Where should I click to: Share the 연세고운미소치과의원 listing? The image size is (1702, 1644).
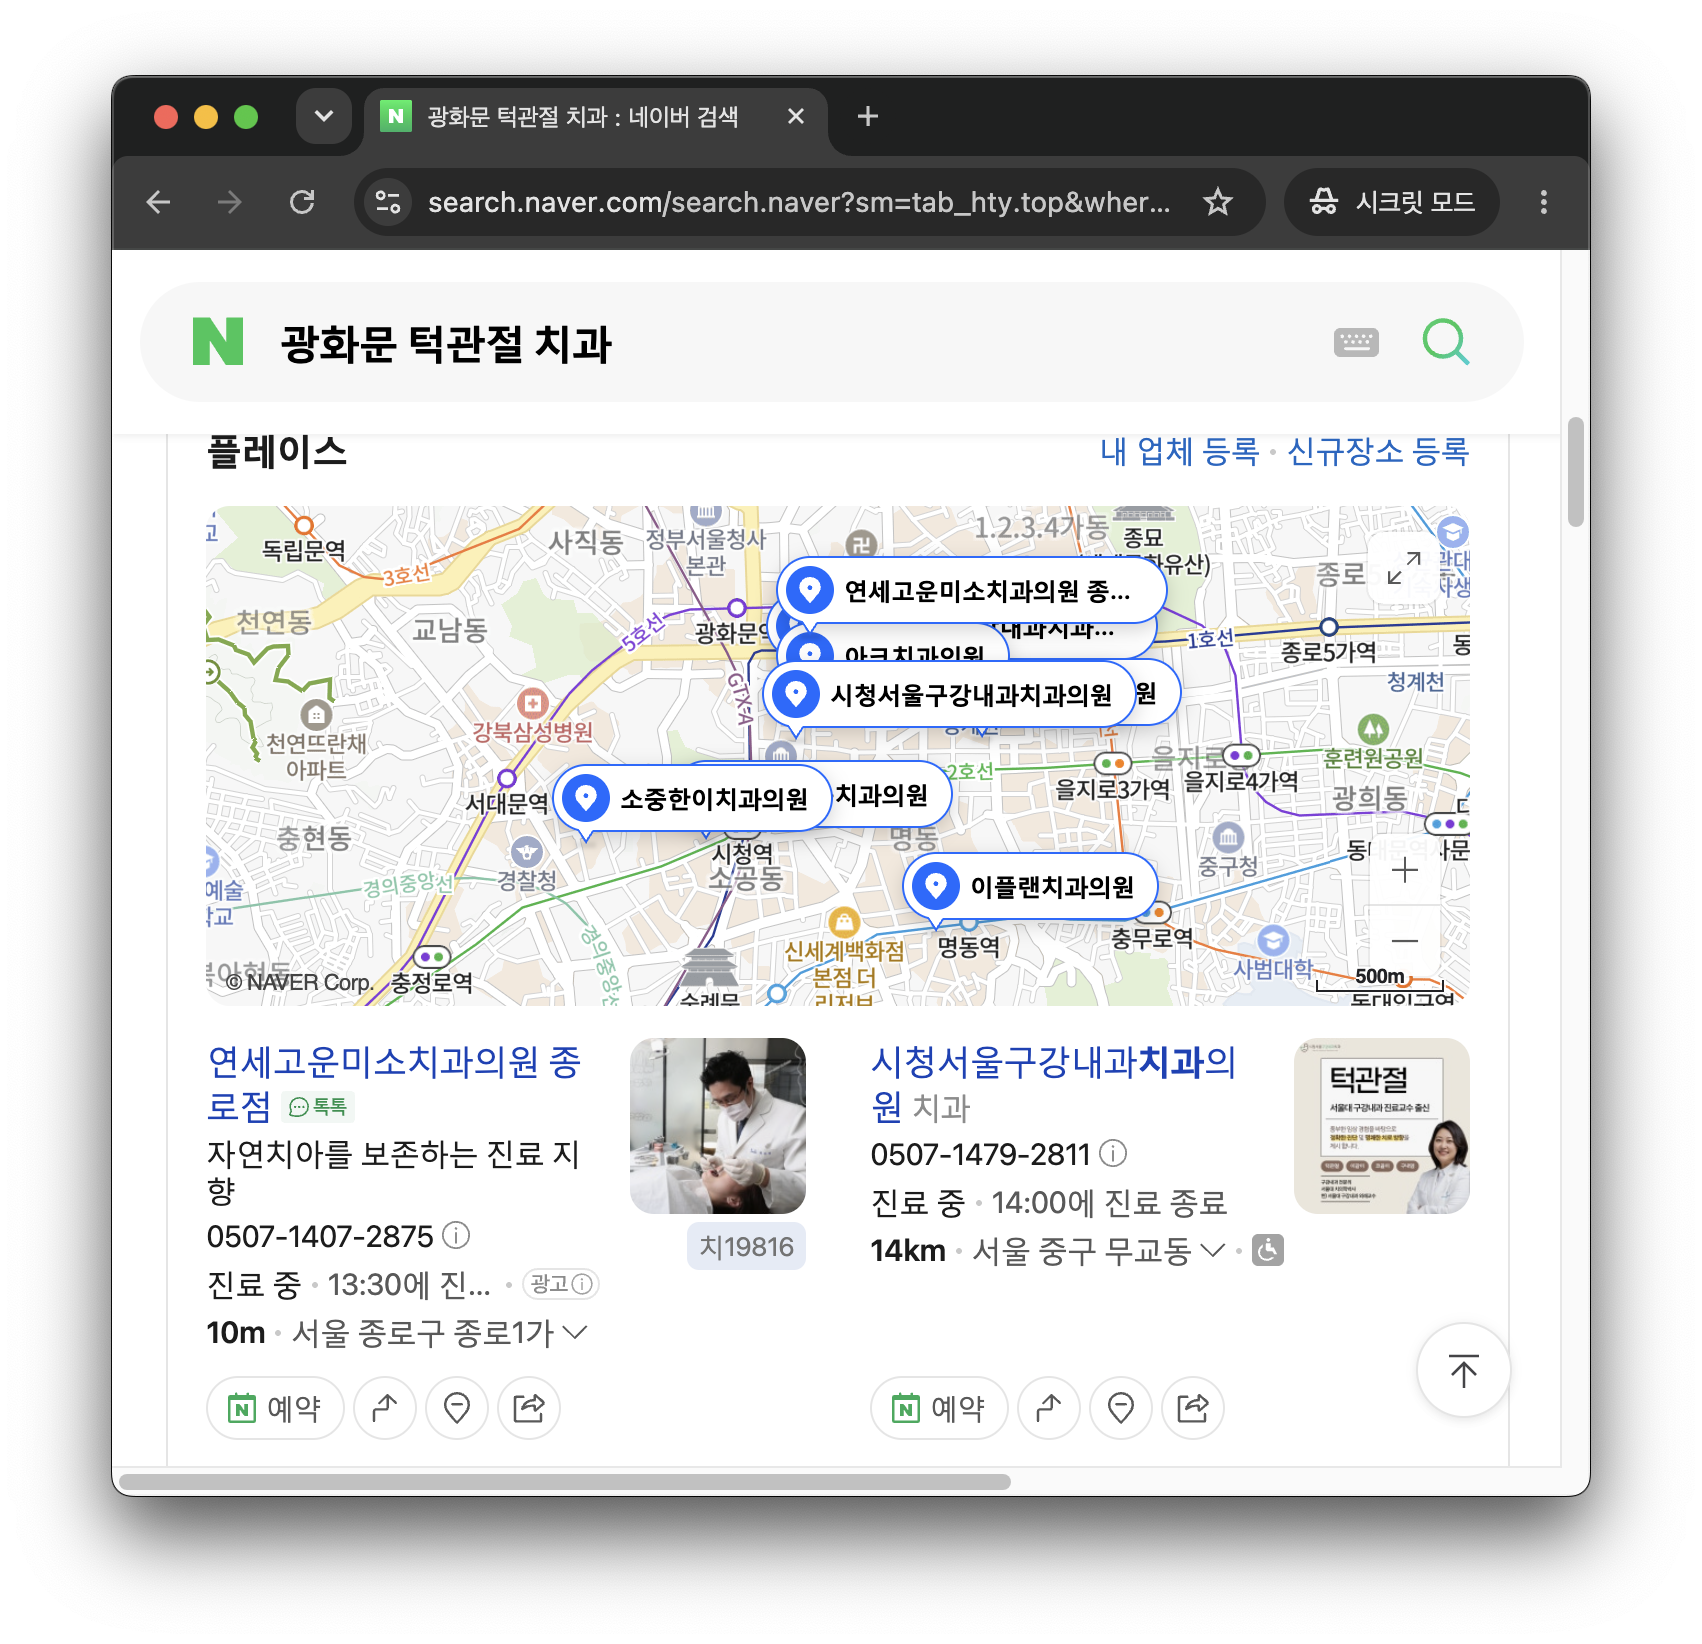click(529, 1408)
